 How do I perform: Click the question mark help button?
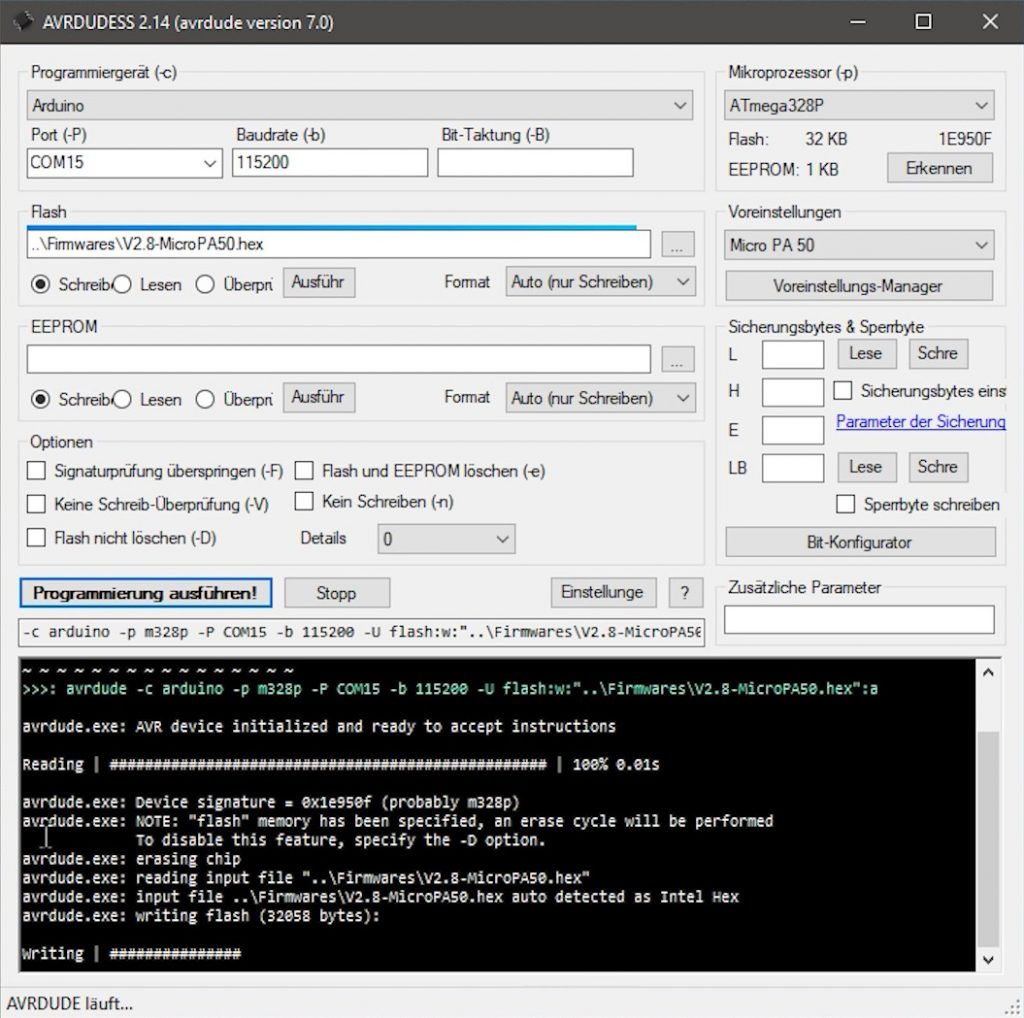(x=684, y=592)
